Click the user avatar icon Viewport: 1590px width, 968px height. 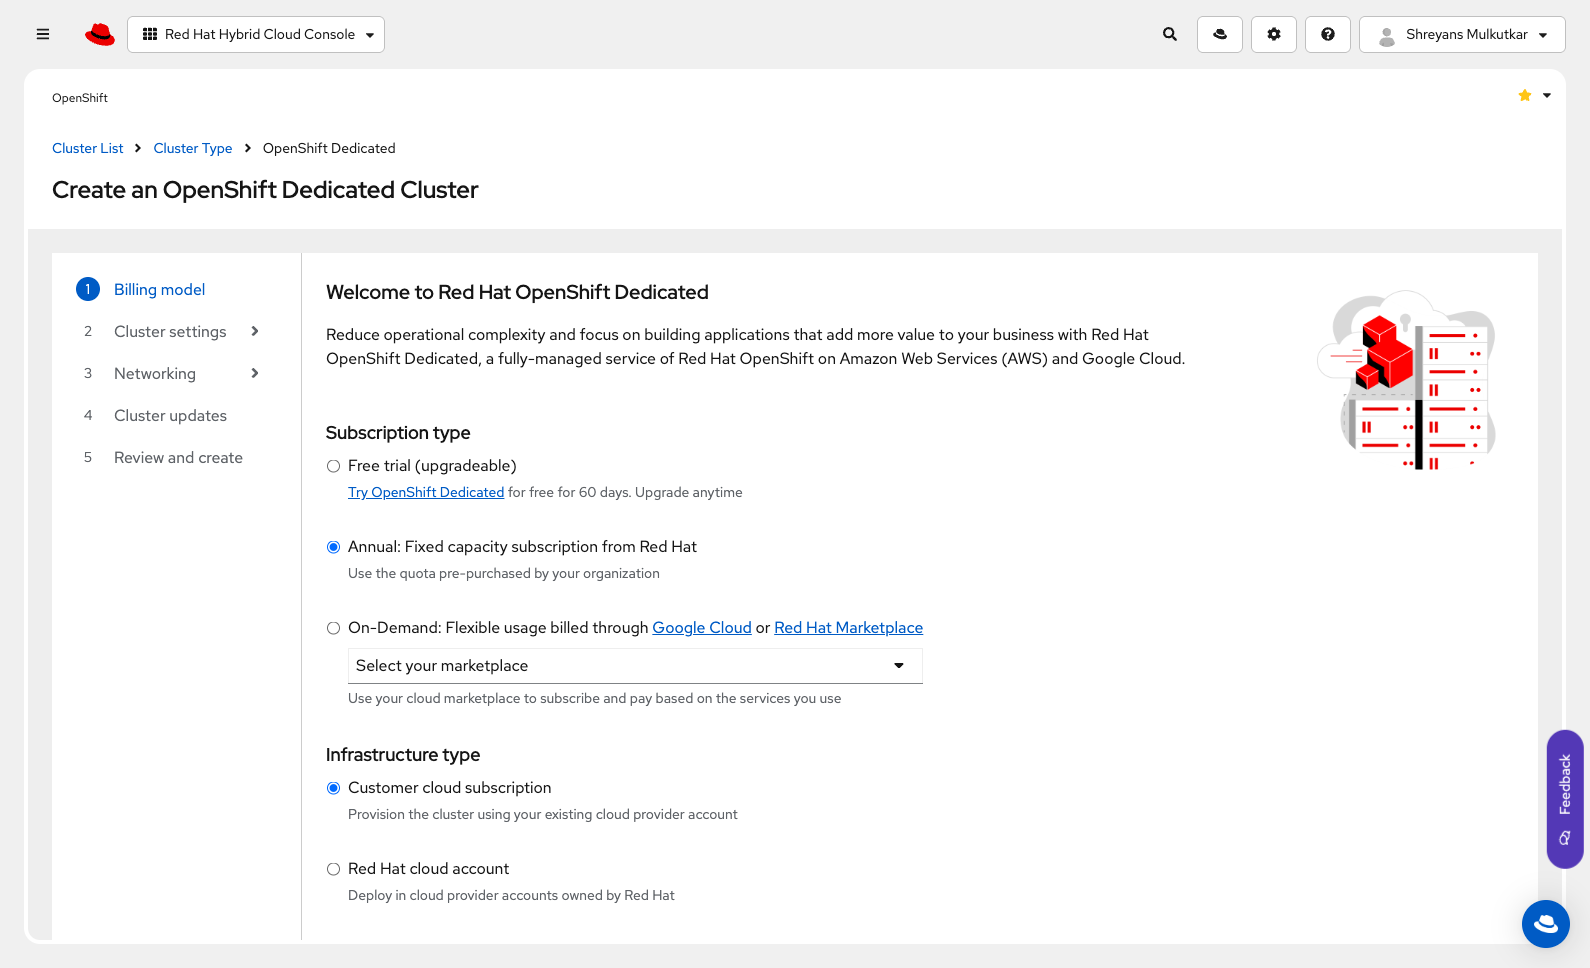point(1387,35)
